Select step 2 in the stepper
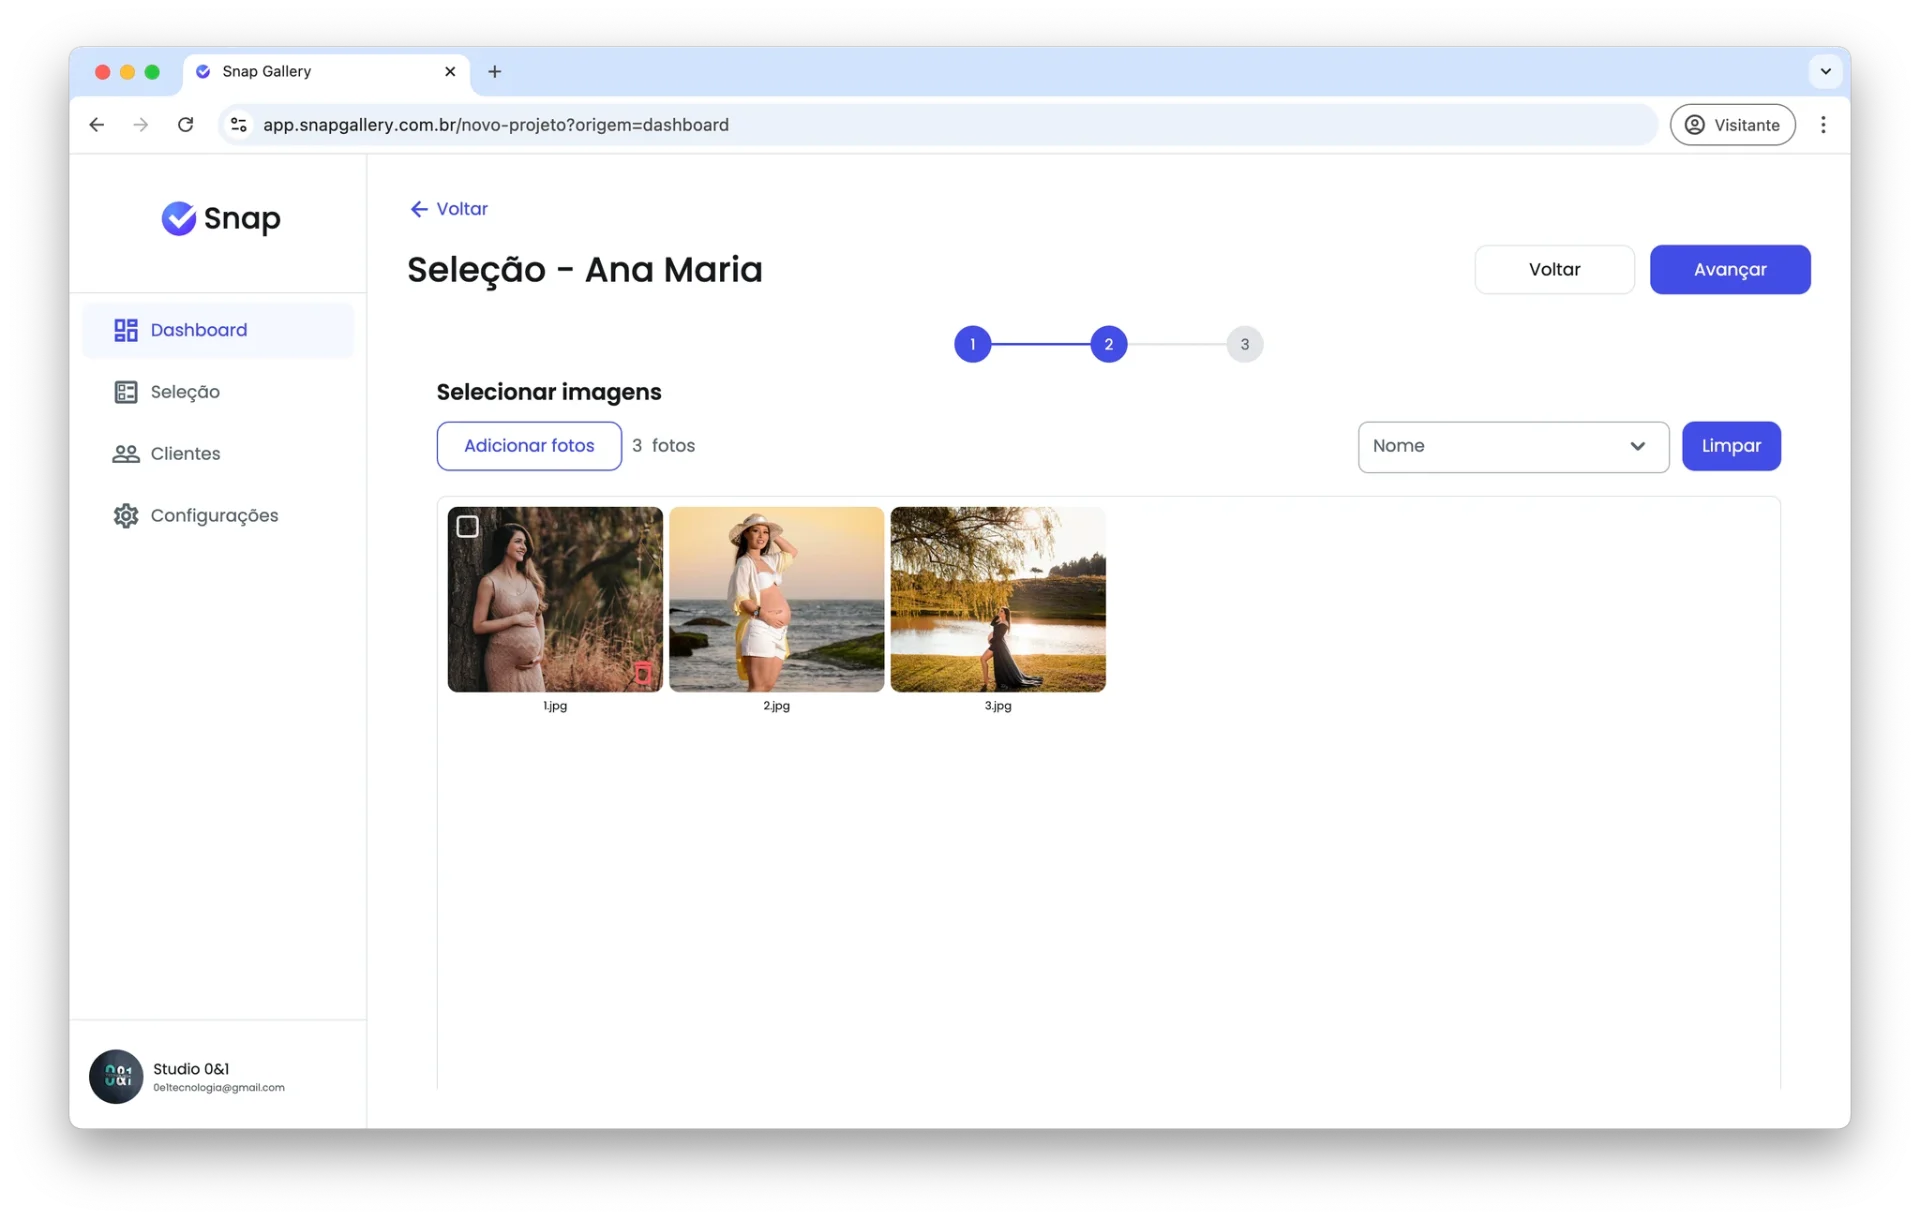 [1108, 345]
